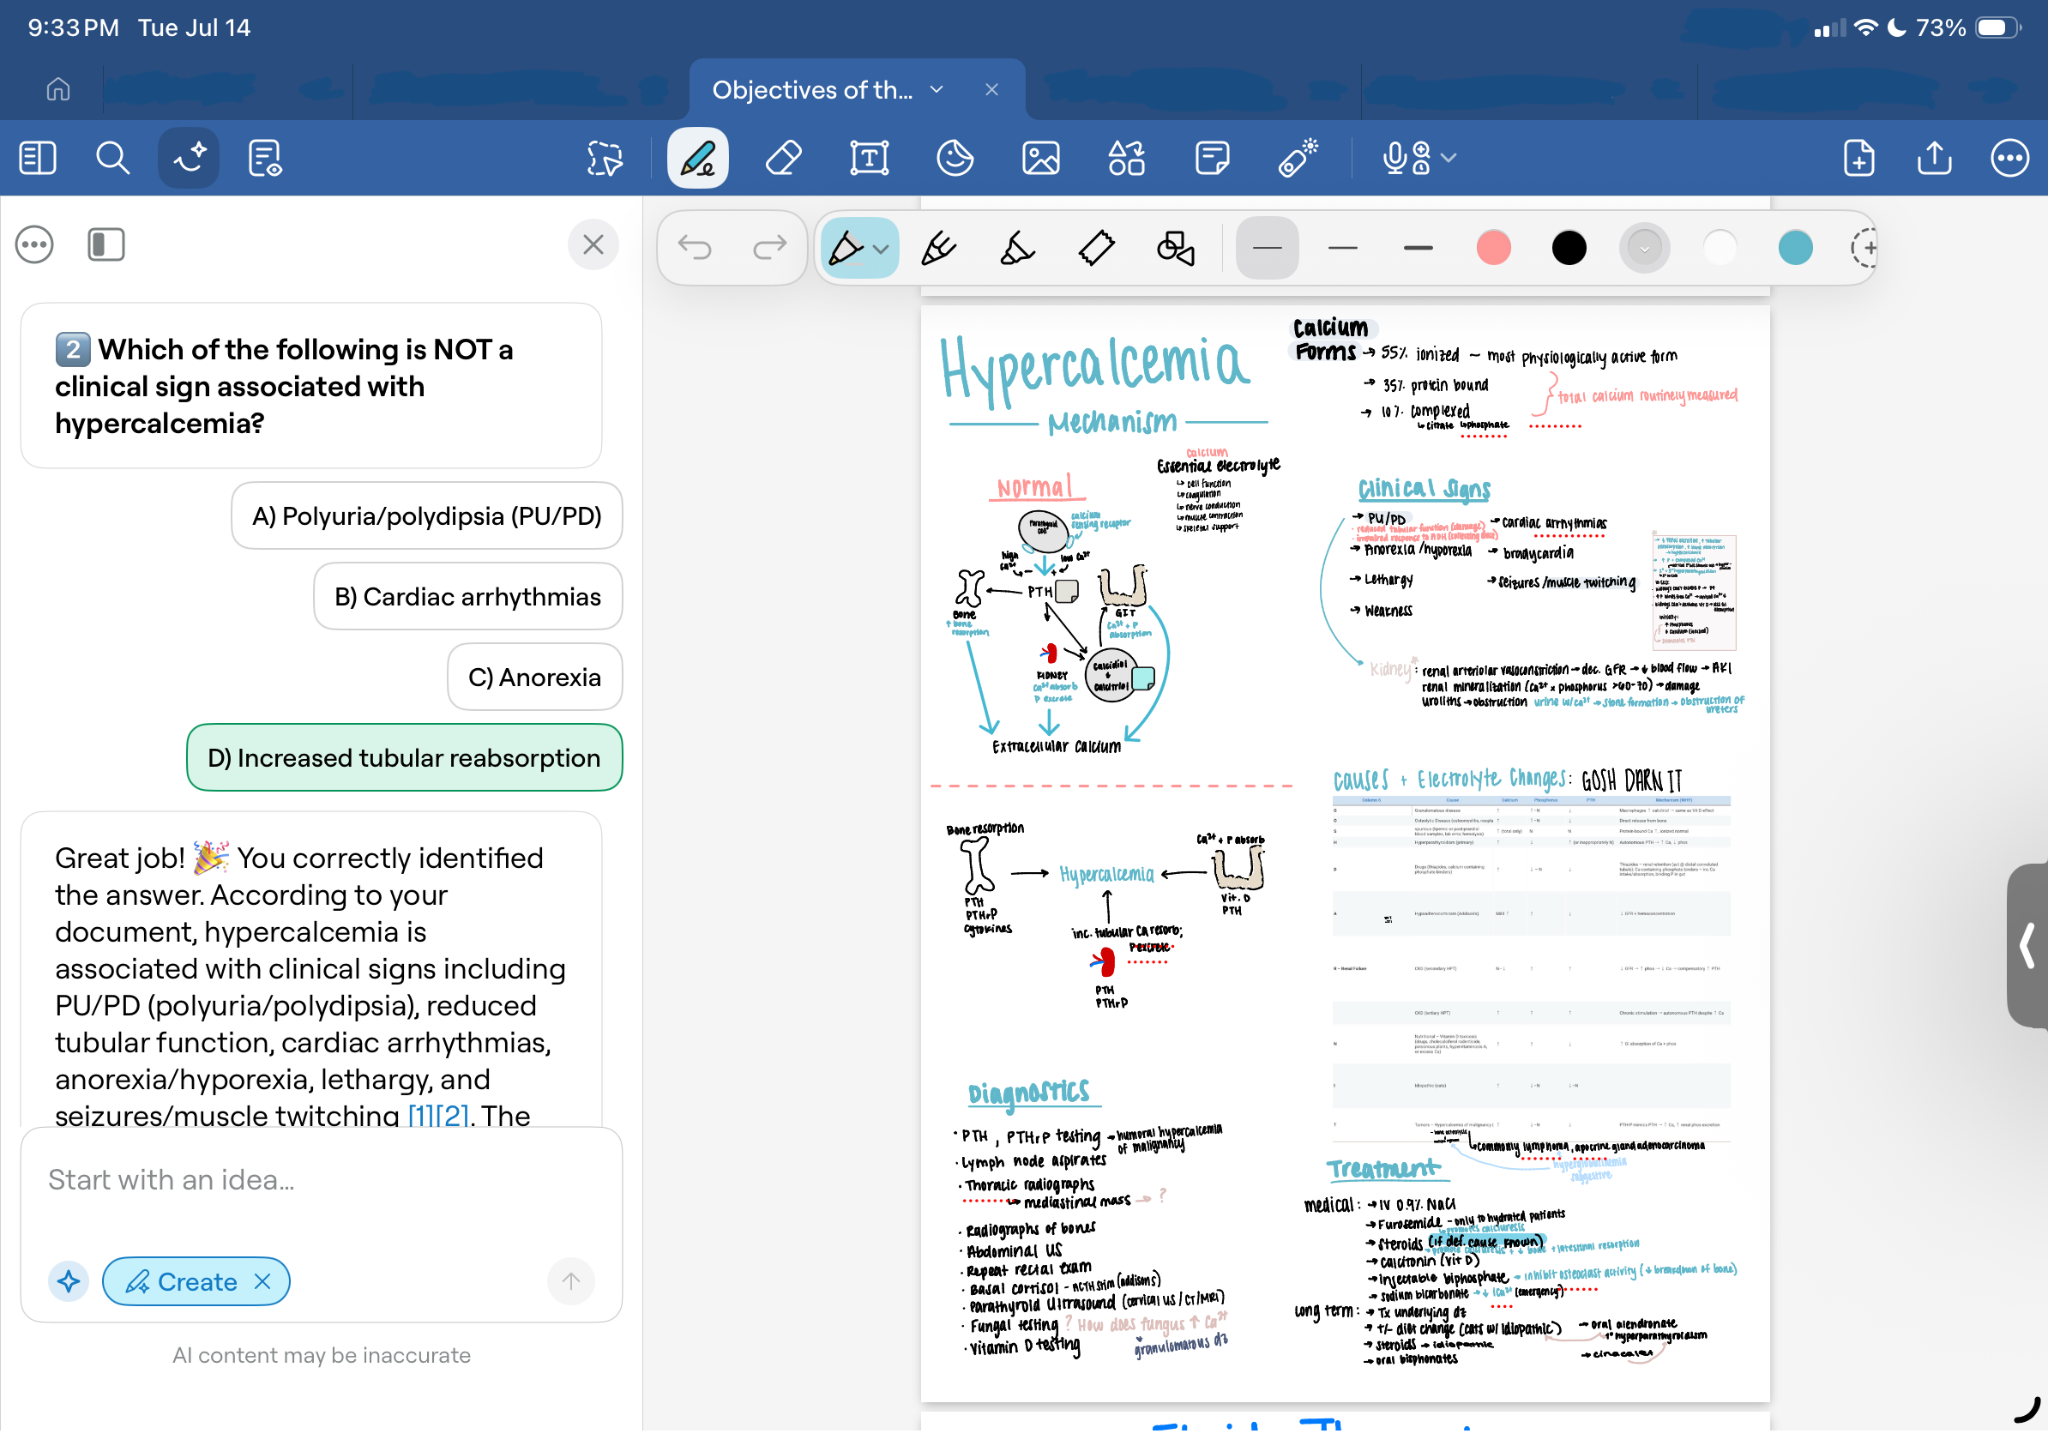Choose answer C Anorexia
The image size is (2048, 1431).
(535, 677)
